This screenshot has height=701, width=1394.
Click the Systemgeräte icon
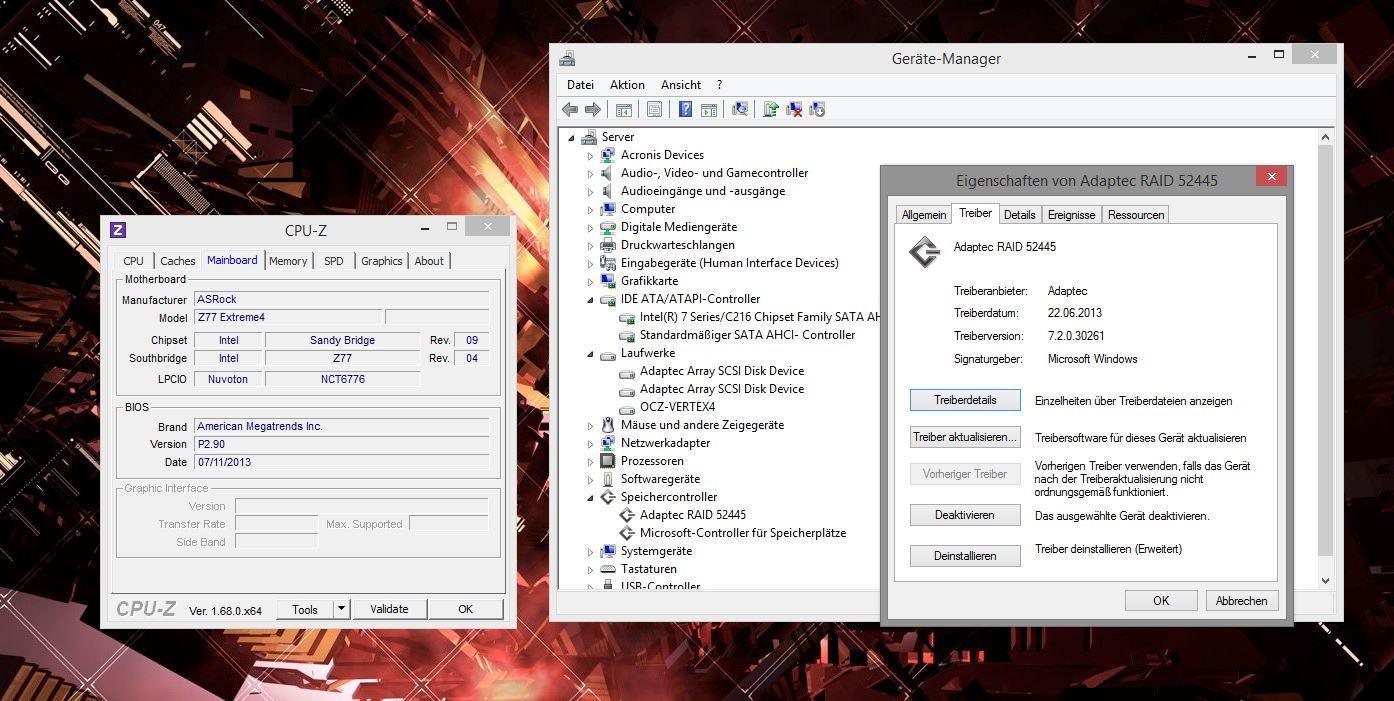coord(607,551)
